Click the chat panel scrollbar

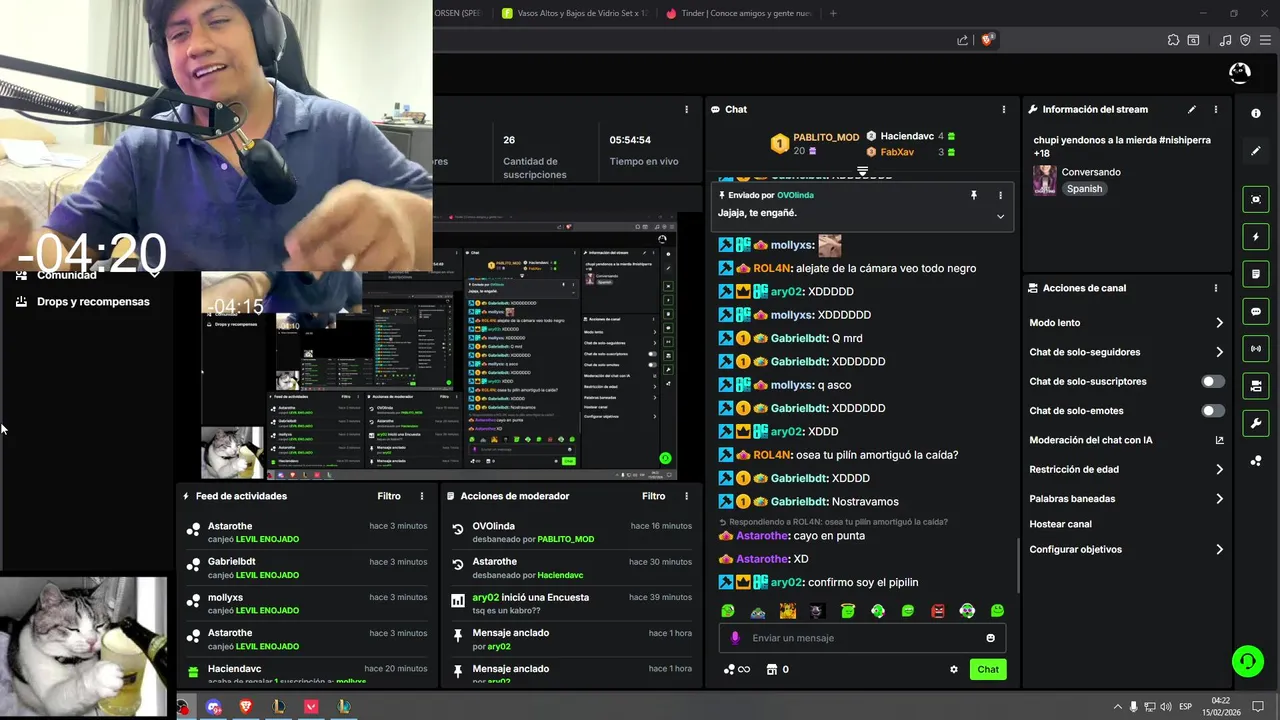pos(1018,565)
